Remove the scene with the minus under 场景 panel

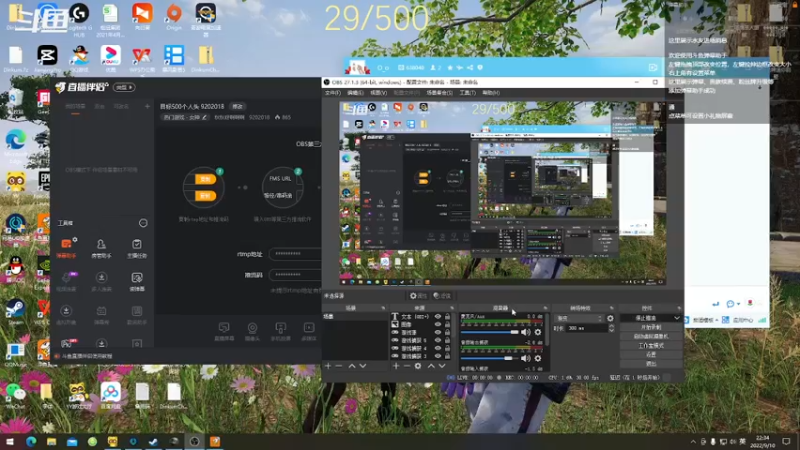click(x=339, y=366)
